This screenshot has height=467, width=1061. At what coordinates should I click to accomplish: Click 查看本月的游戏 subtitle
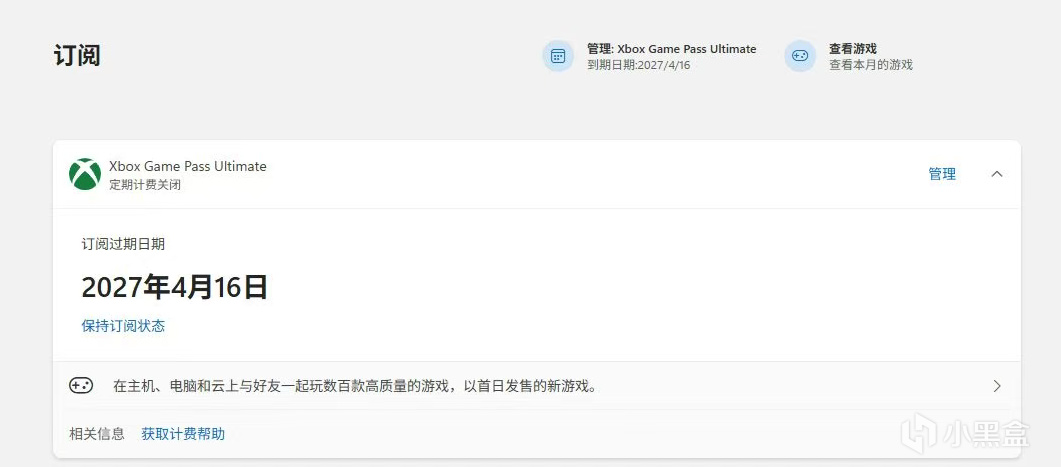(x=871, y=65)
